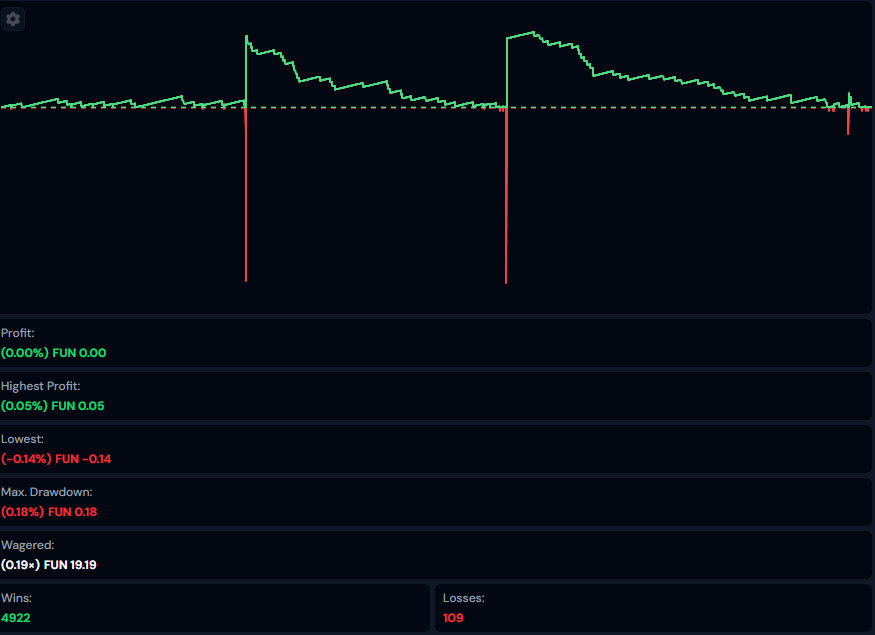Click the first tall red loss spike
The height and width of the screenshot is (635, 875).
pyautogui.click(x=245, y=200)
